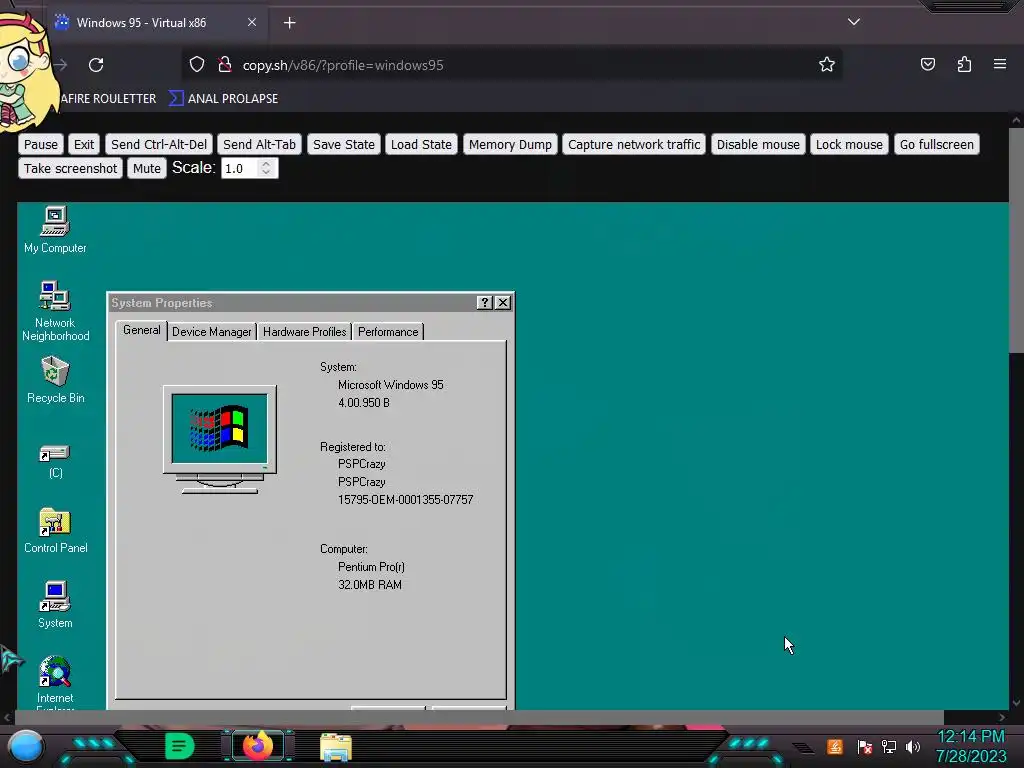Click the Load State button
The image size is (1024, 768).
click(421, 144)
